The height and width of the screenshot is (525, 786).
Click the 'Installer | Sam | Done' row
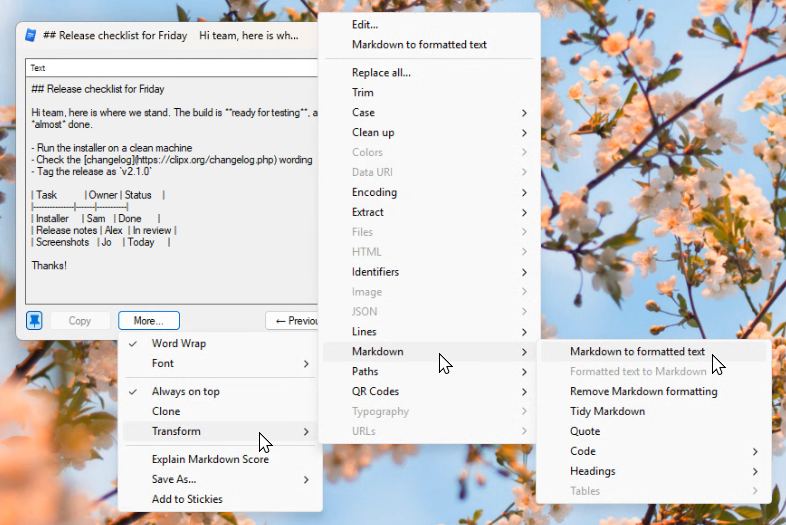(x=96, y=219)
